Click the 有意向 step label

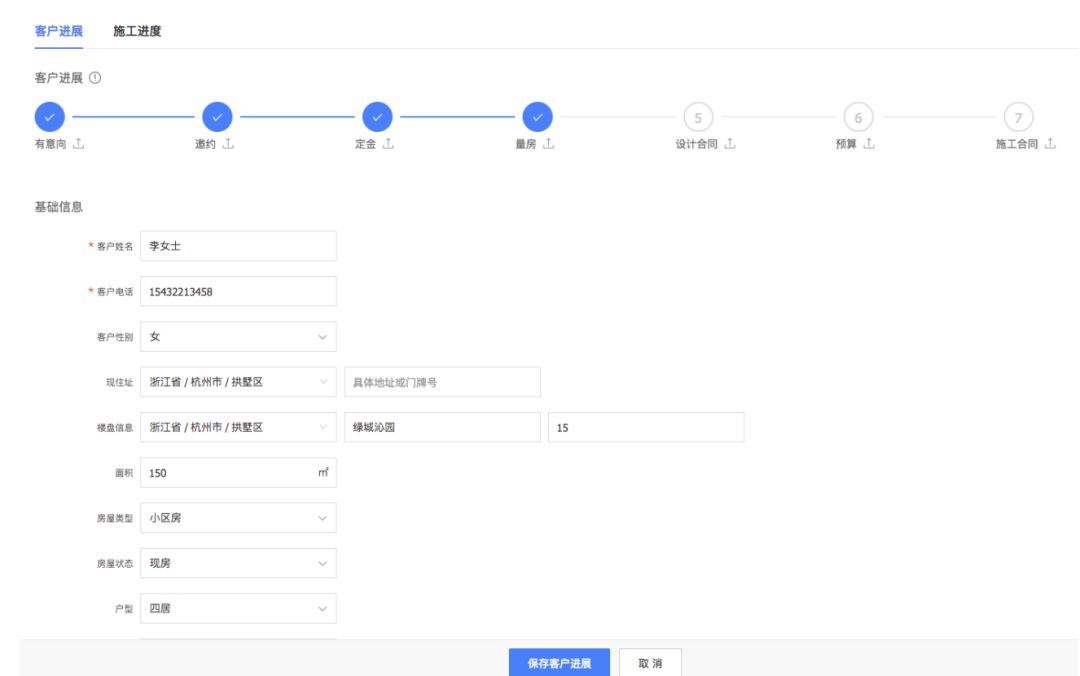click(50, 144)
